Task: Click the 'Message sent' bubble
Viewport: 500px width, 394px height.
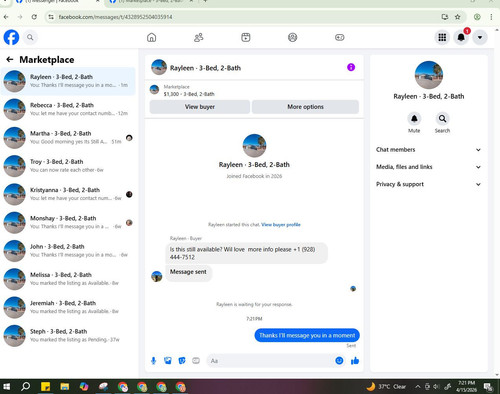Action: pyautogui.click(x=188, y=272)
